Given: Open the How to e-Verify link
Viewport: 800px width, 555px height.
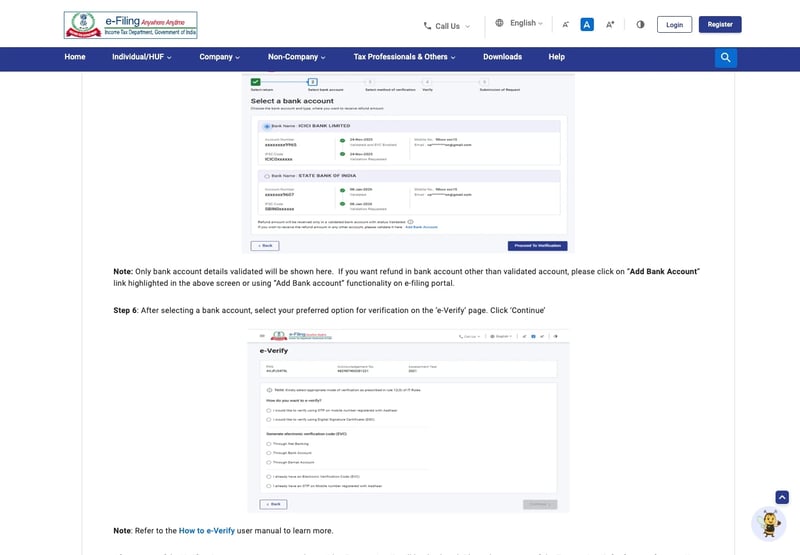Looking at the screenshot, I should 207,531.
